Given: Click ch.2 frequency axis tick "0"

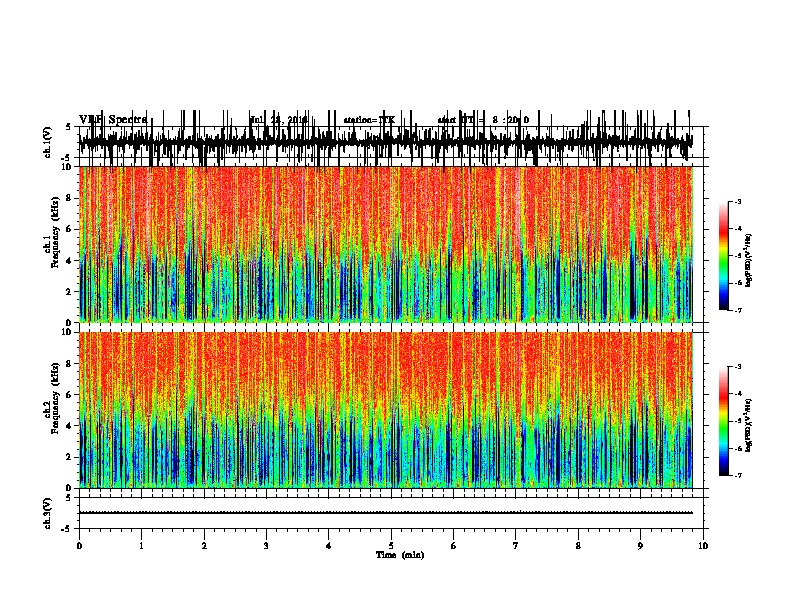Looking at the screenshot, I should pyautogui.click(x=70, y=488).
